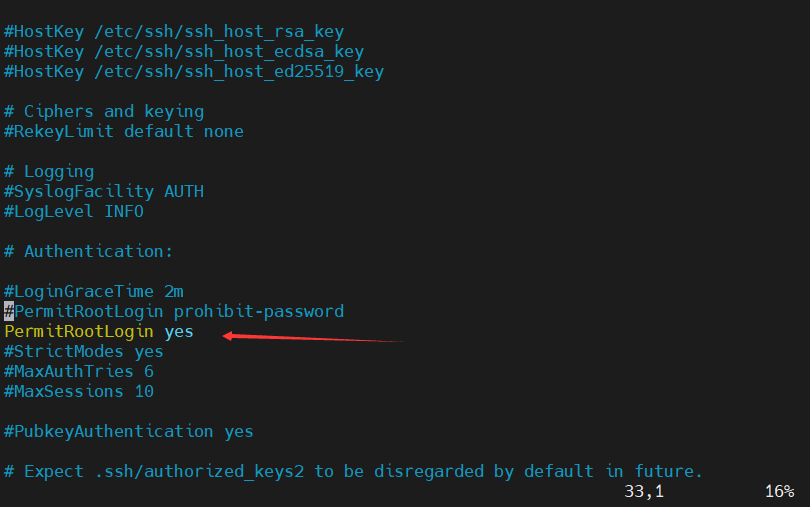Click the red arrow annotation
Screen dimensions: 811x507
point(312,338)
